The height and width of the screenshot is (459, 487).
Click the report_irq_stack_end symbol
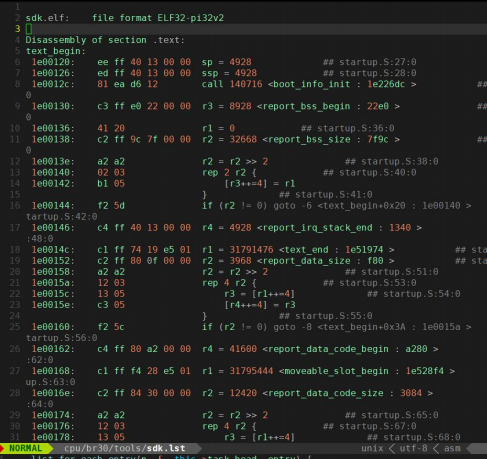pyautogui.click(x=317, y=227)
